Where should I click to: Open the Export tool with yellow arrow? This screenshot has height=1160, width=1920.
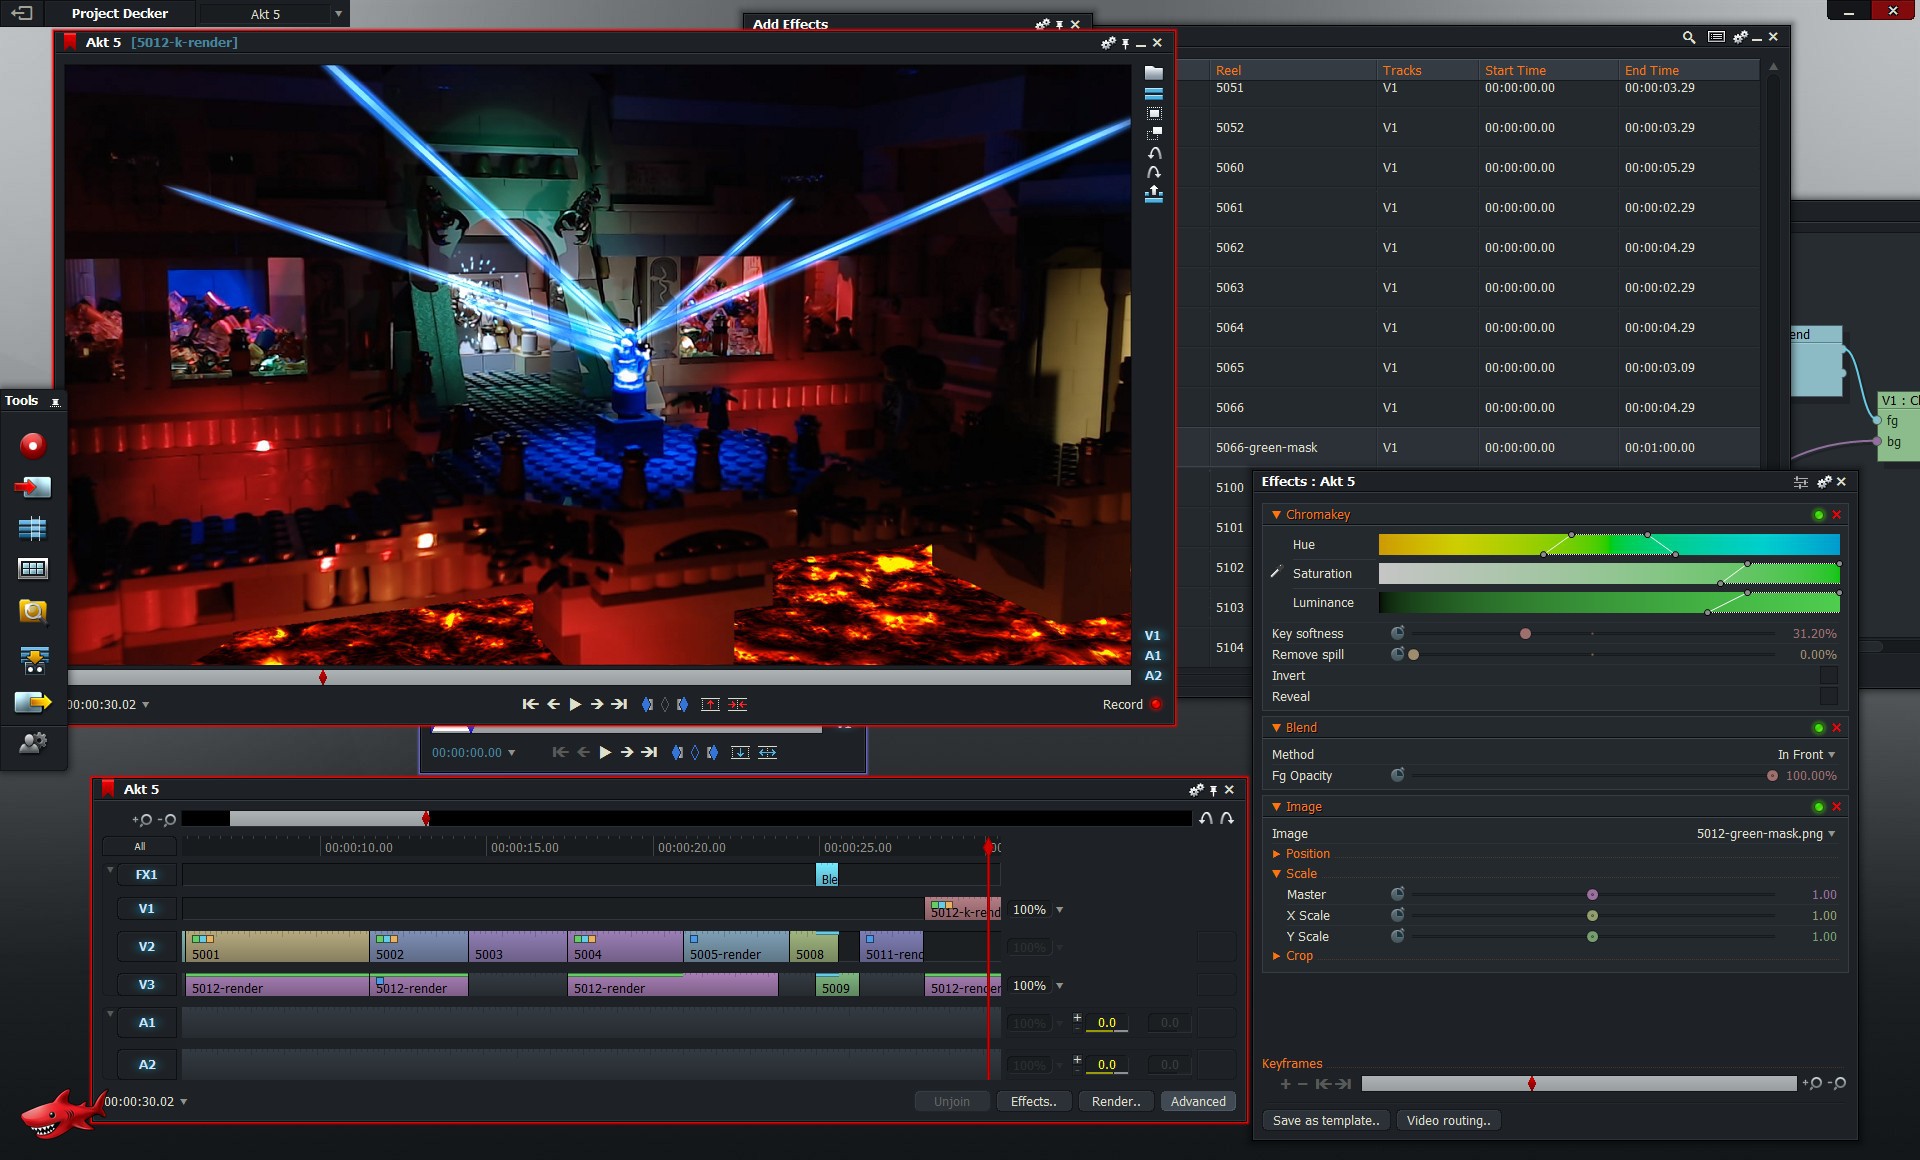click(x=33, y=702)
